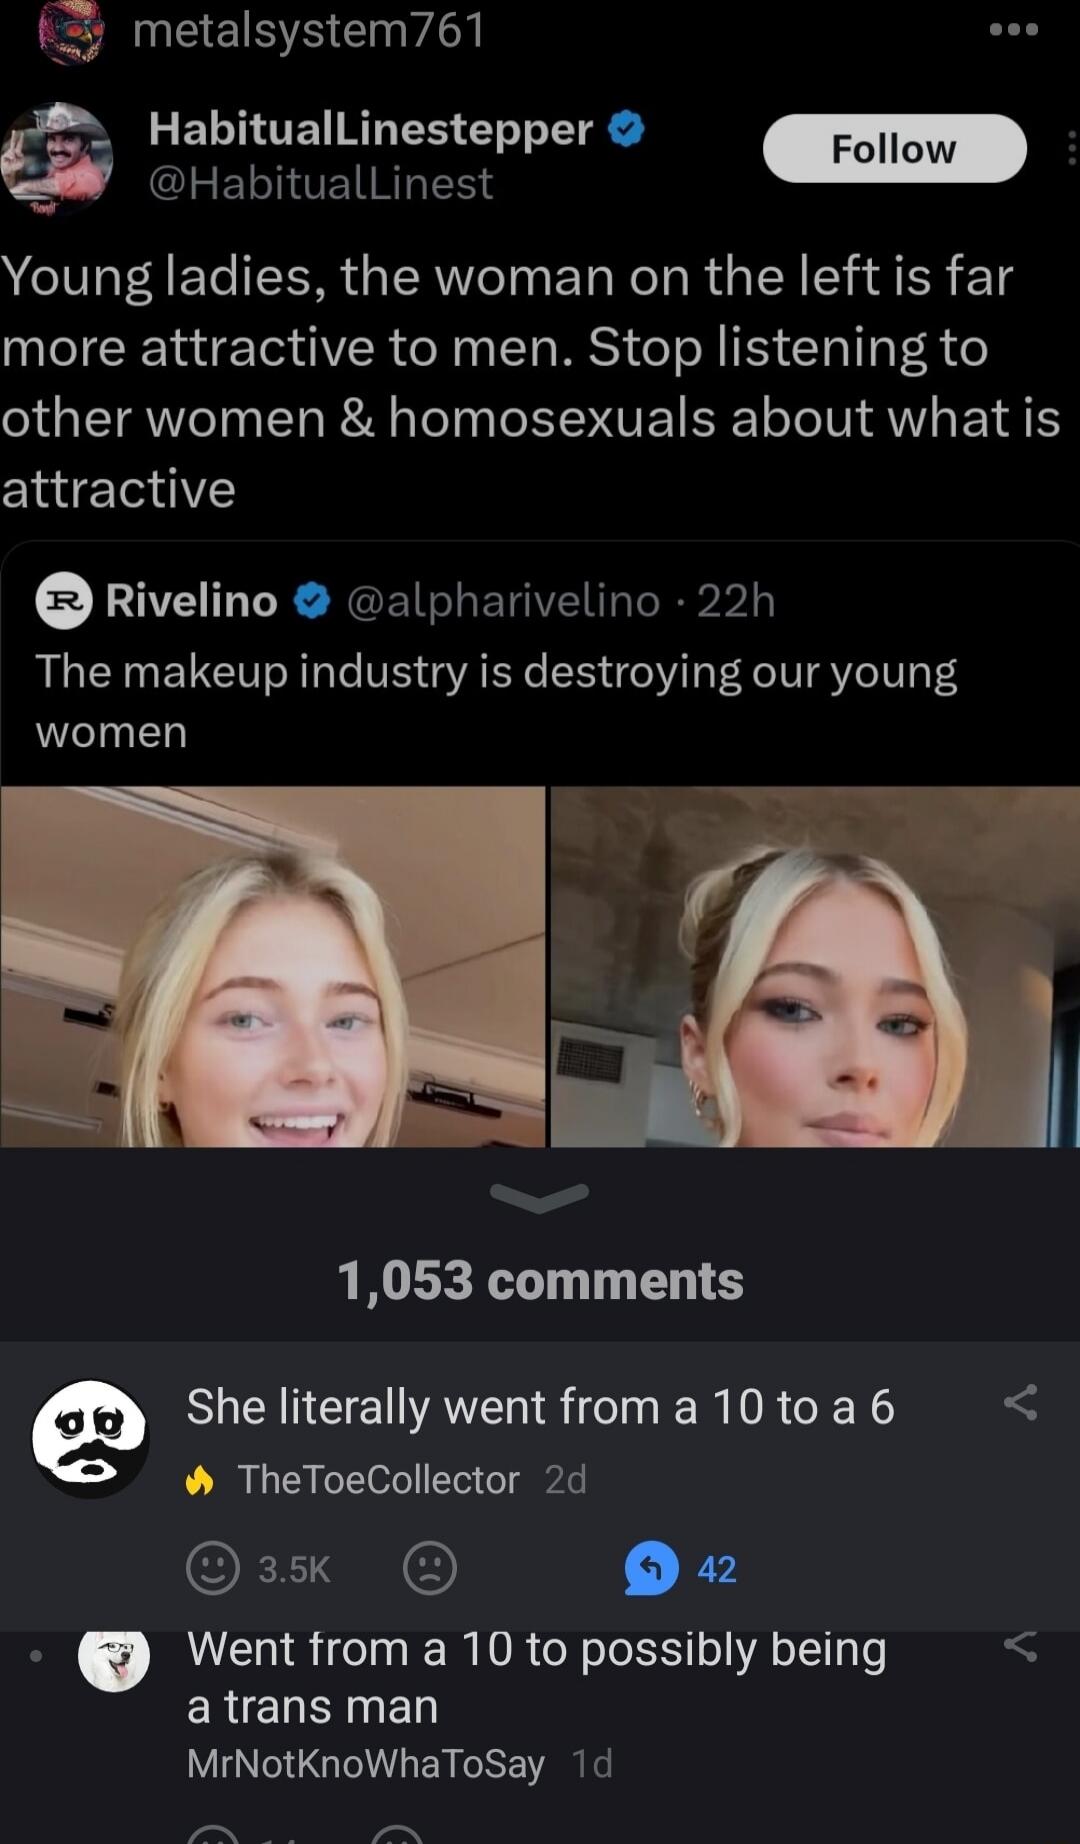Downvote the comment with the sad face
Viewport: 1080px width, 1844px height.
(430, 1568)
